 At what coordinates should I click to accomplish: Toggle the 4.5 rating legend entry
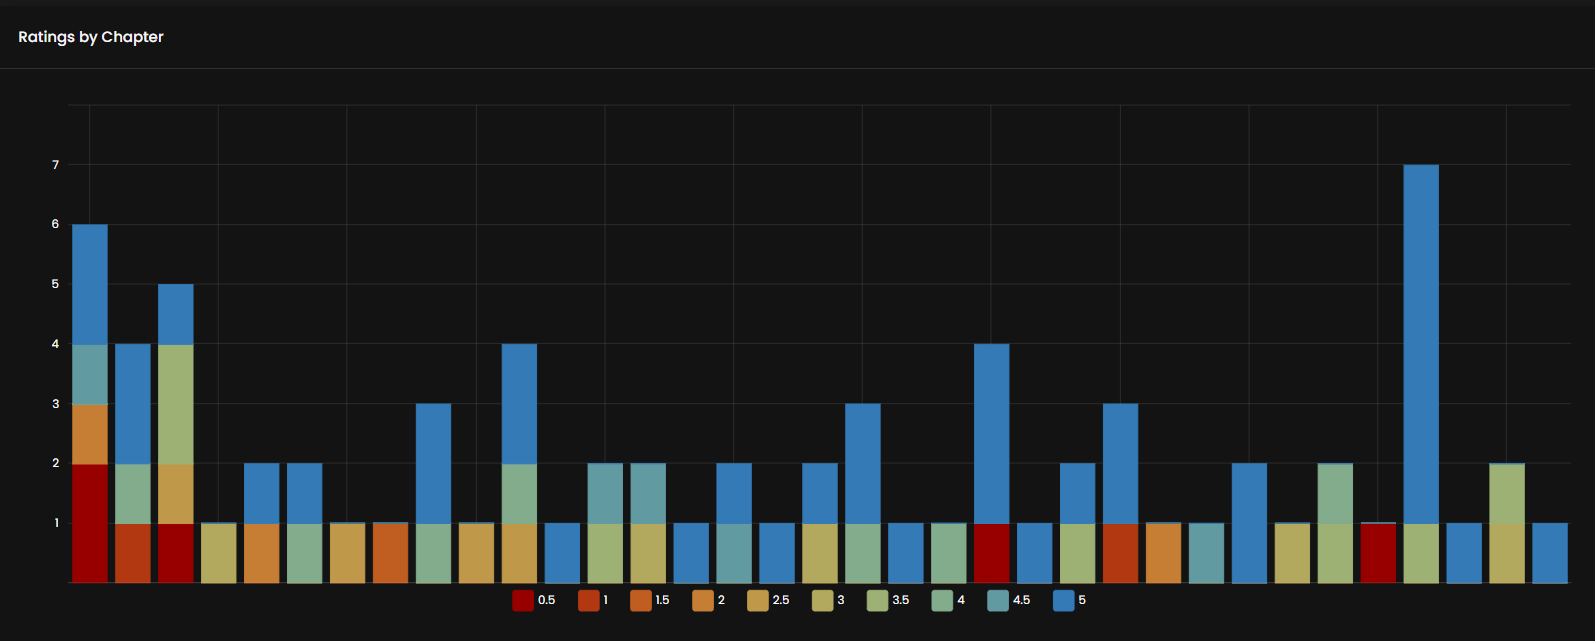(x=998, y=600)
